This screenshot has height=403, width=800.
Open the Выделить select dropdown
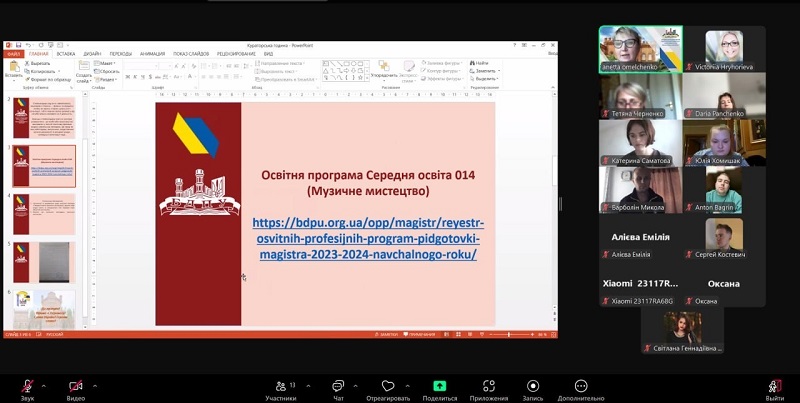(484, 79)
